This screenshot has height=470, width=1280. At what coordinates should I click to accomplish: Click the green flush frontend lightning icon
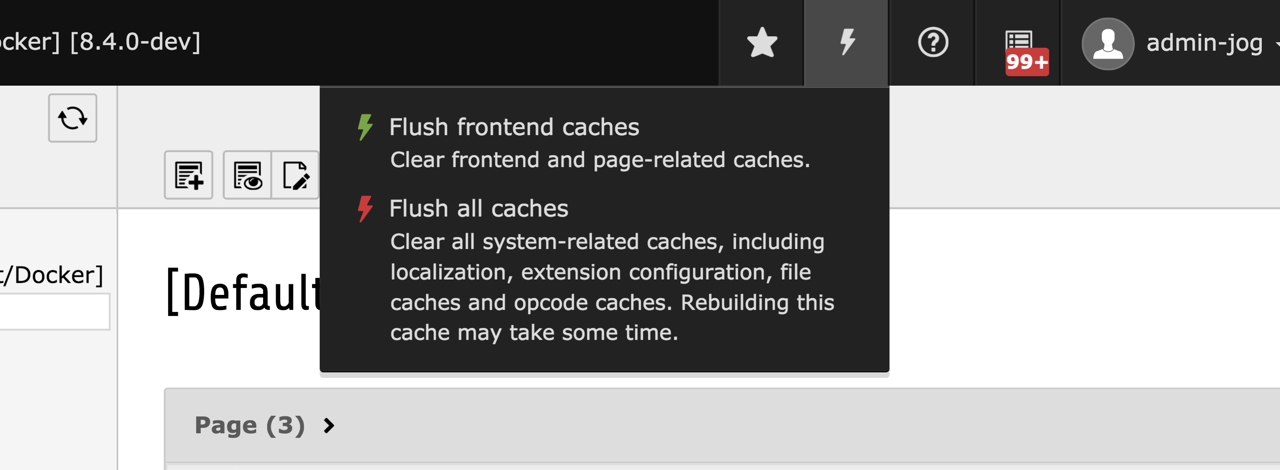(365, 127)
